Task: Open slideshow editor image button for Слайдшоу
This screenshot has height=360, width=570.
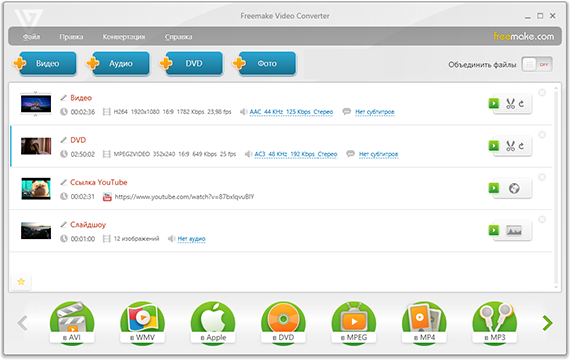Action: pyautogui.click(x=514, y=231)
